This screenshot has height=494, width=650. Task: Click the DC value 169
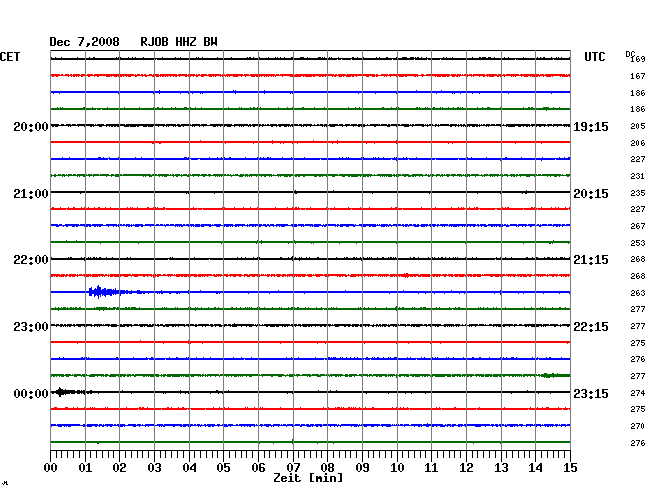click(638, 59)
